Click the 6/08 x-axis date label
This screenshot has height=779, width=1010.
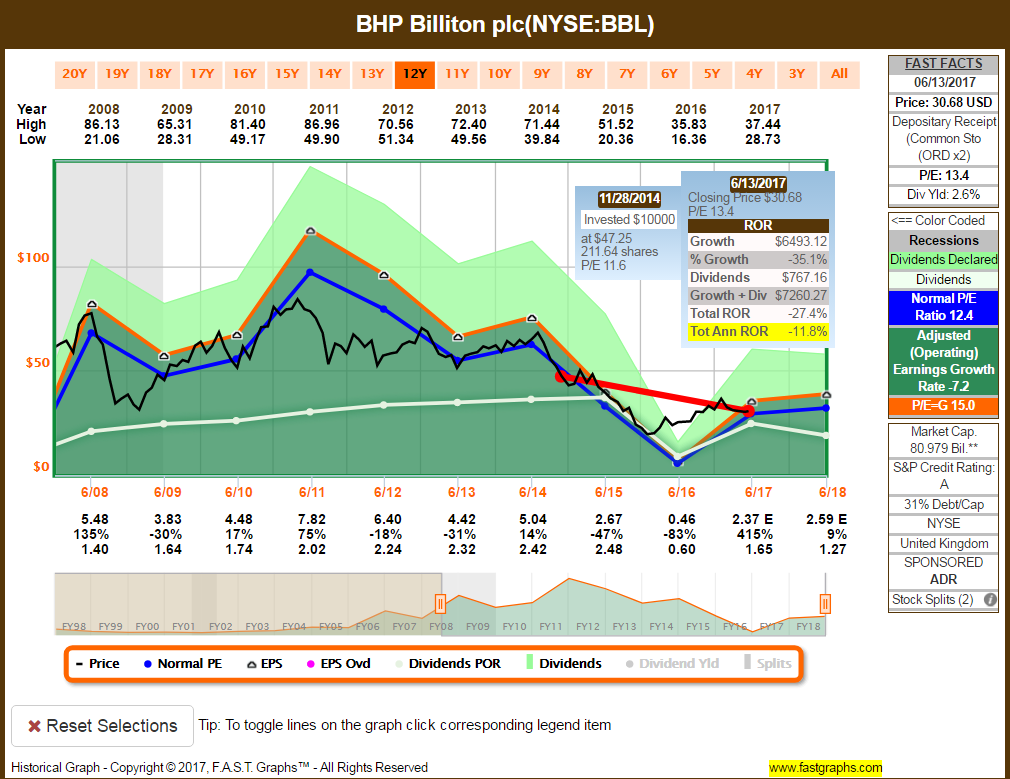tap(95, 493)
